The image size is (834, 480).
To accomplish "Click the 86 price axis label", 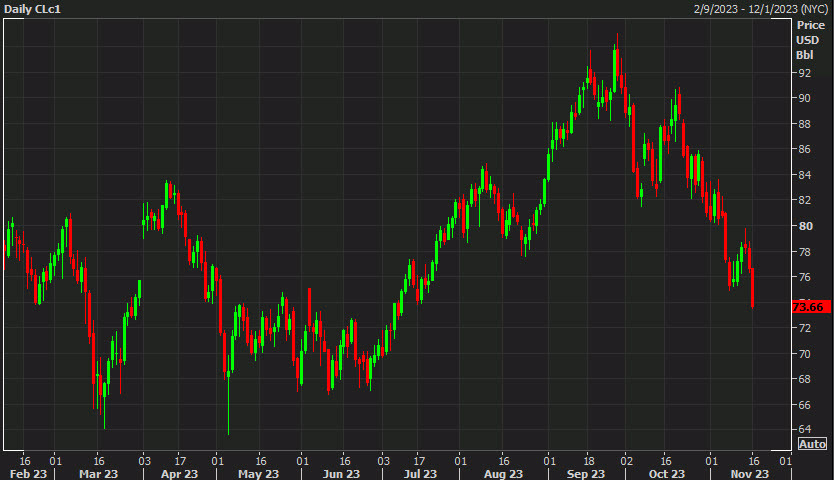I will click(804, 150).
